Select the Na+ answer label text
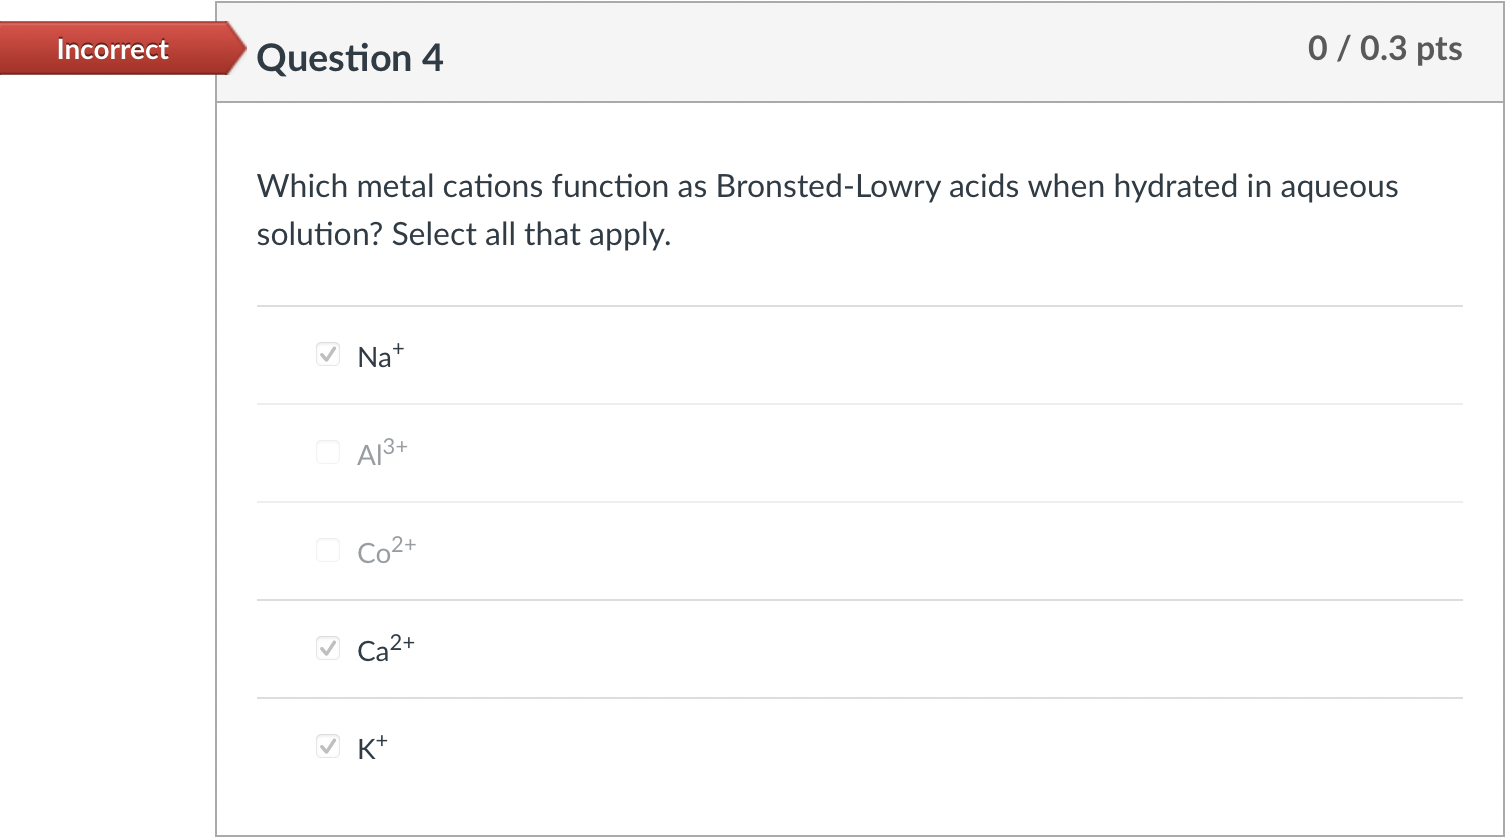 [x=378, y=356]
